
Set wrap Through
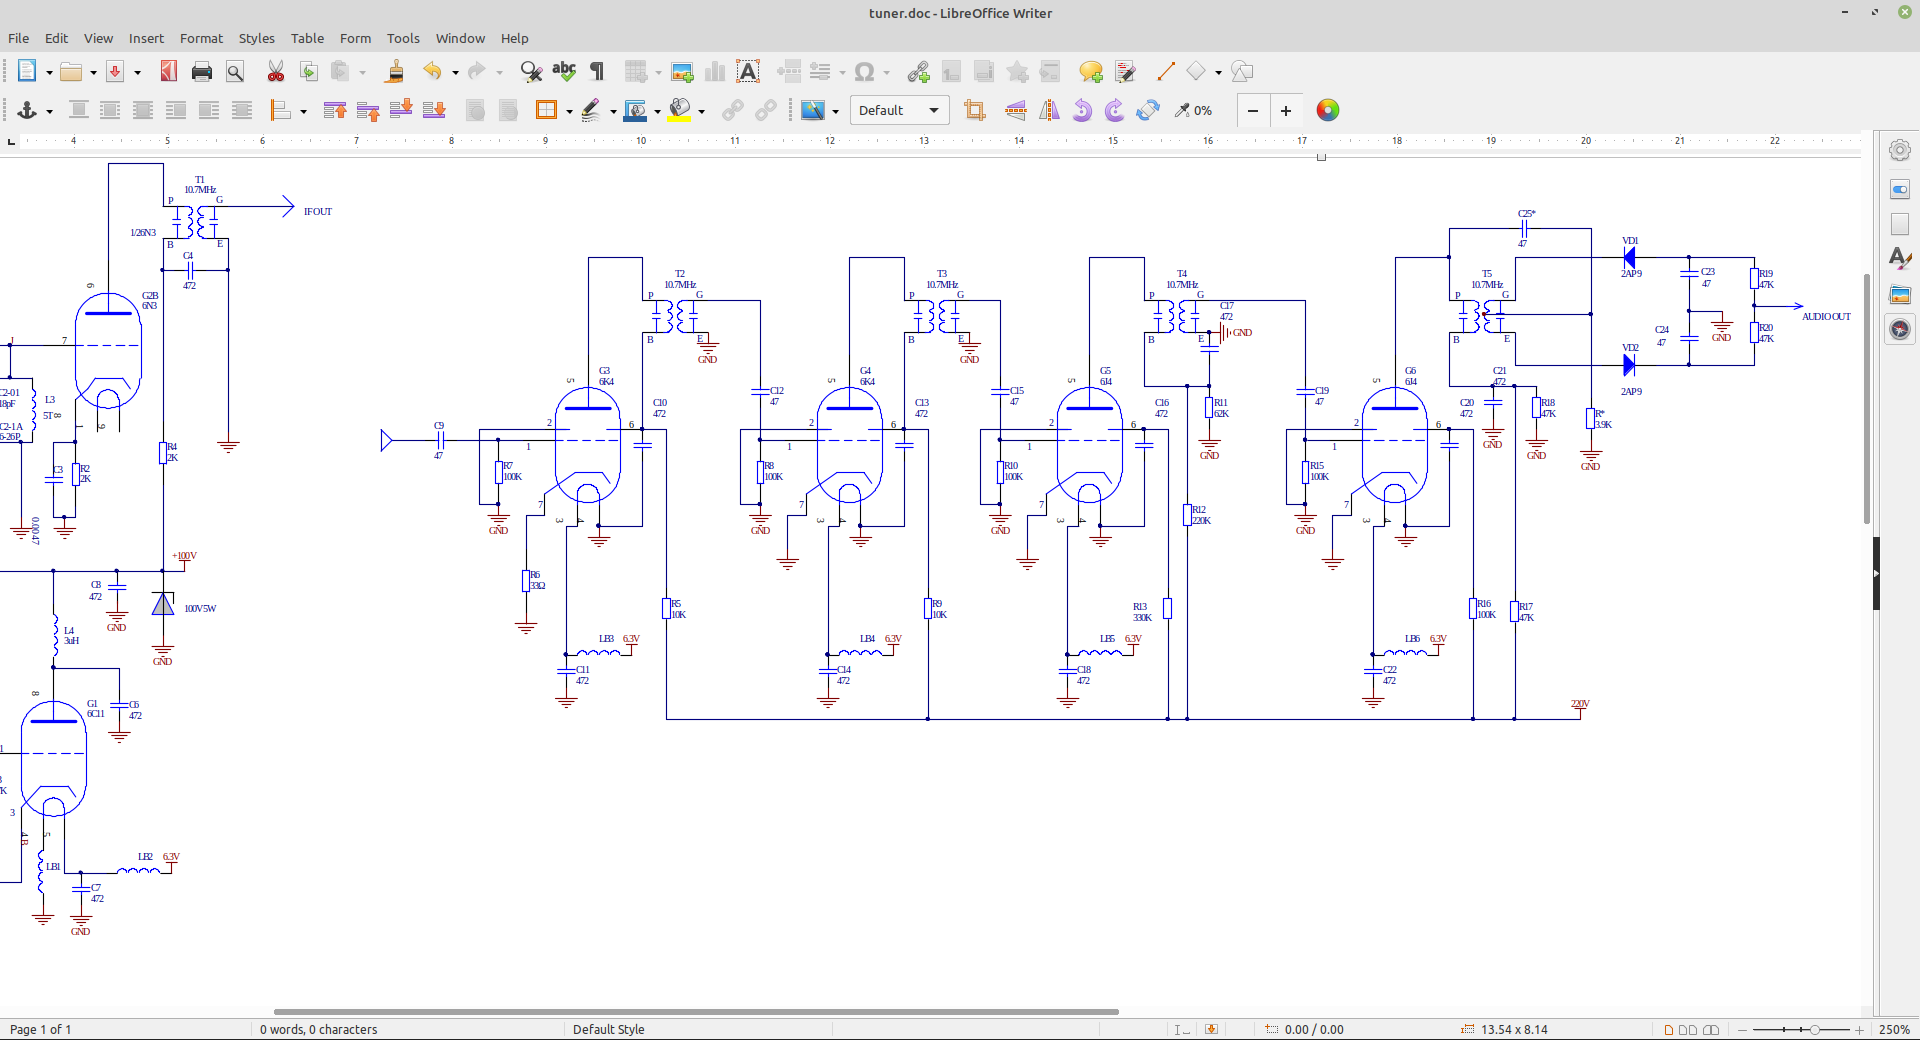[242, 110]
